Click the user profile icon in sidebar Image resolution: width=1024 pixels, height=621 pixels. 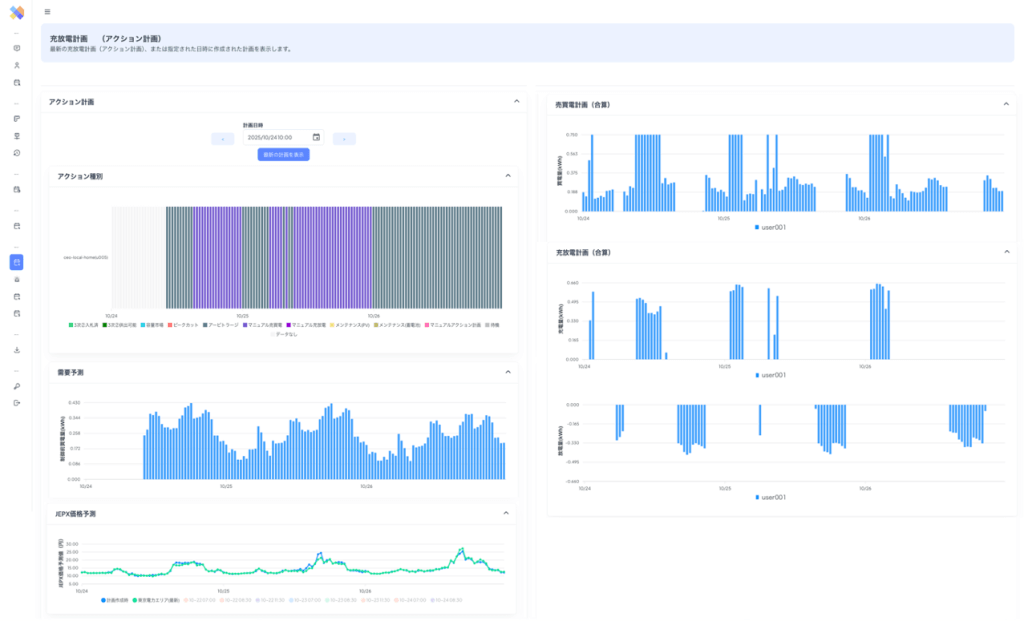[x=17, y=65]
